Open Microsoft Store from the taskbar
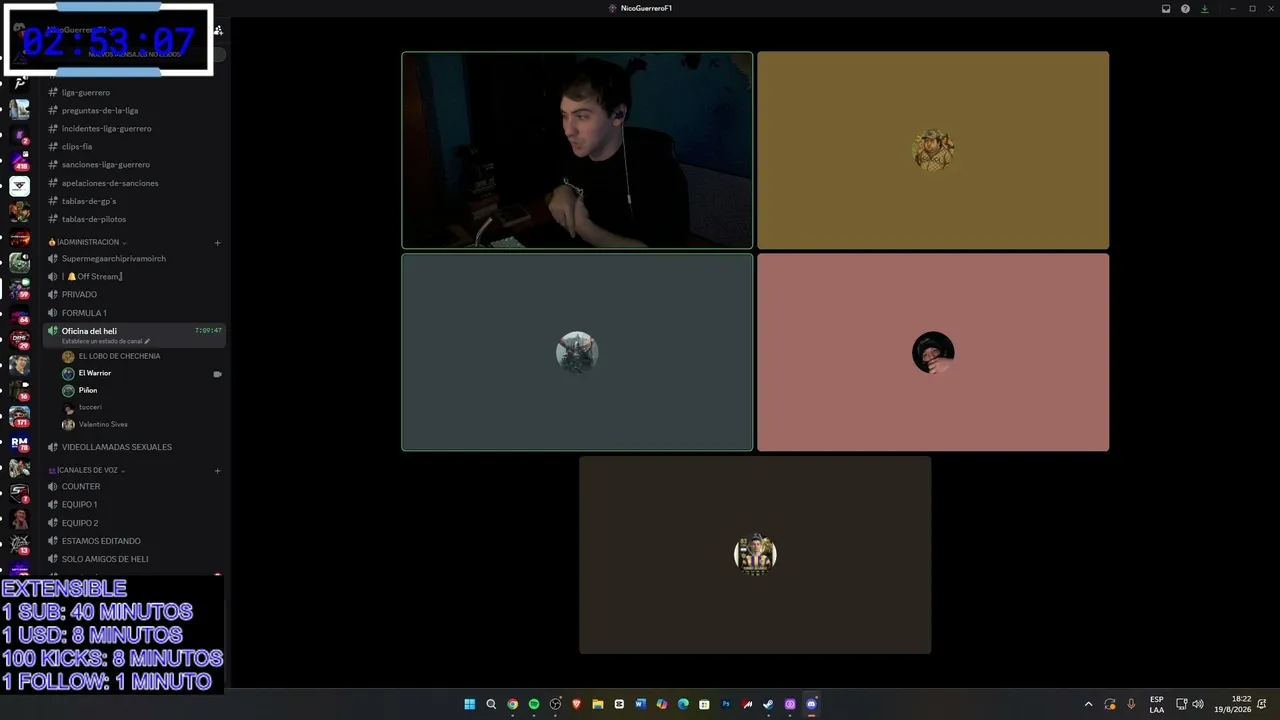Image resolution: width=1280 pixels, height=720 pixels. 704,704
